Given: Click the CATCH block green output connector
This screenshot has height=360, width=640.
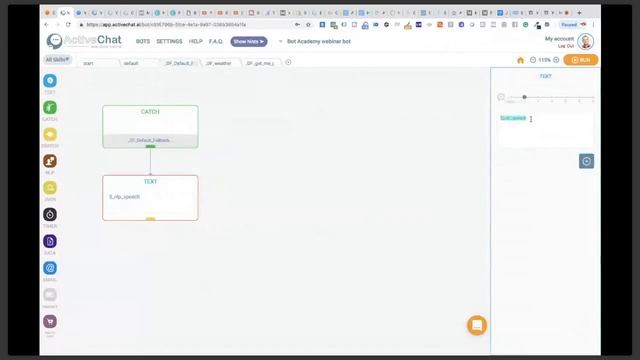Looking at the screenshot, I should pyautogui.click(x=150, y=146).
